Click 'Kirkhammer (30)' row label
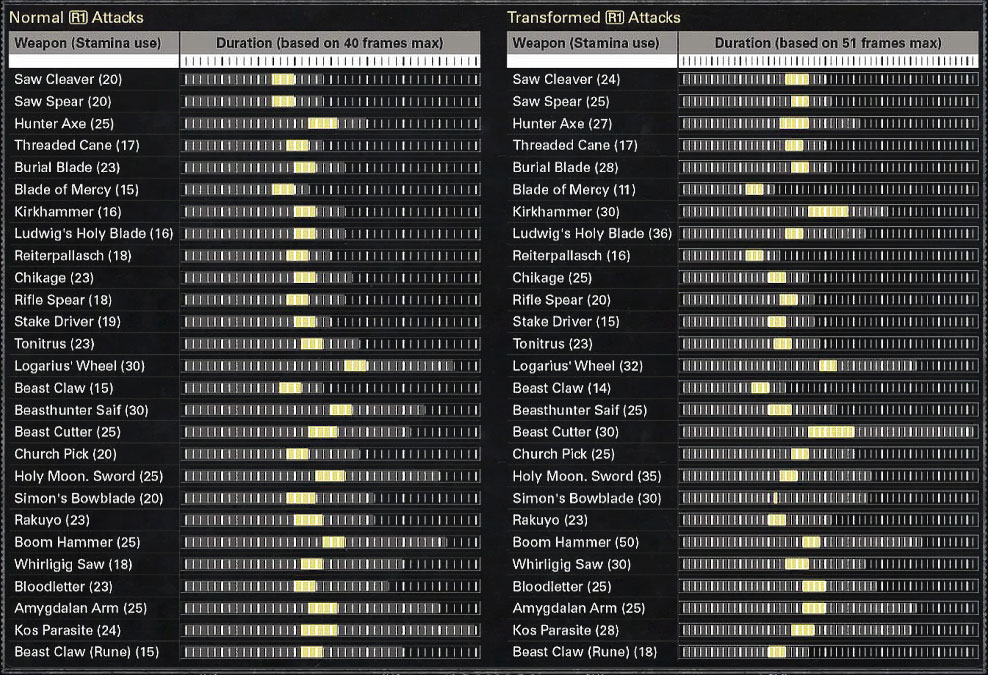The image size is (988, 675). [x=566, y=212]
